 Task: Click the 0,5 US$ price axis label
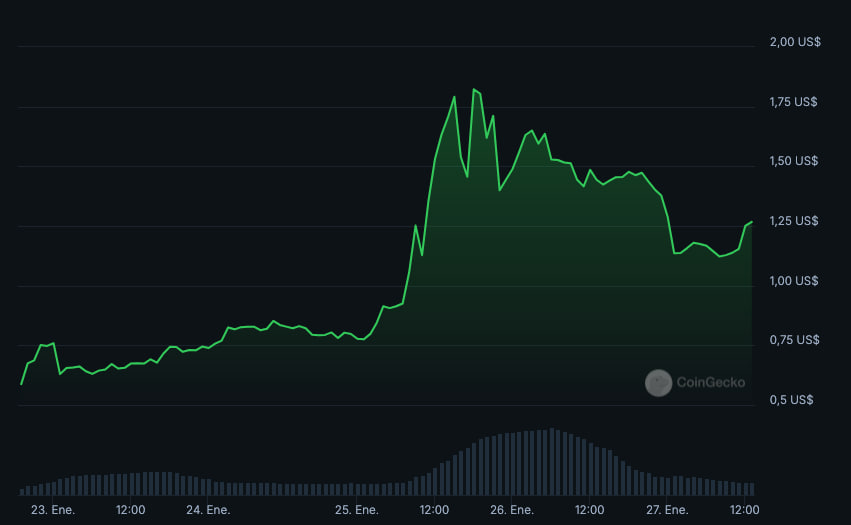pyautogui.click(x=791, y=400)
